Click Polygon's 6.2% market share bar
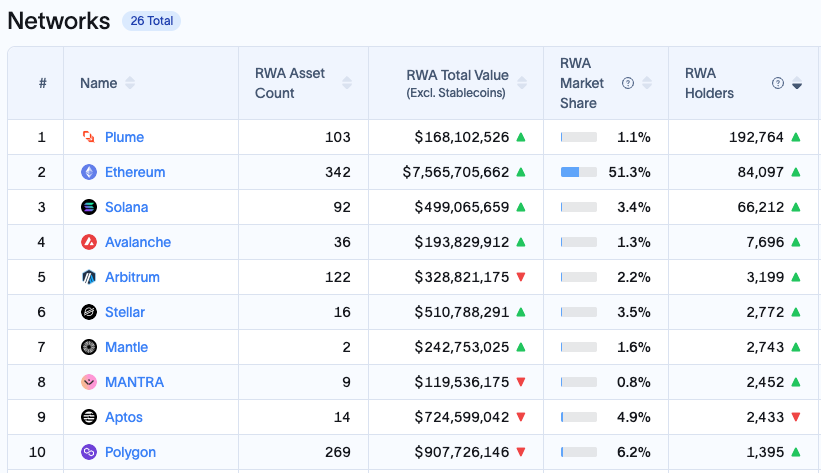This screenshot has width=821, height=473. 579,452
